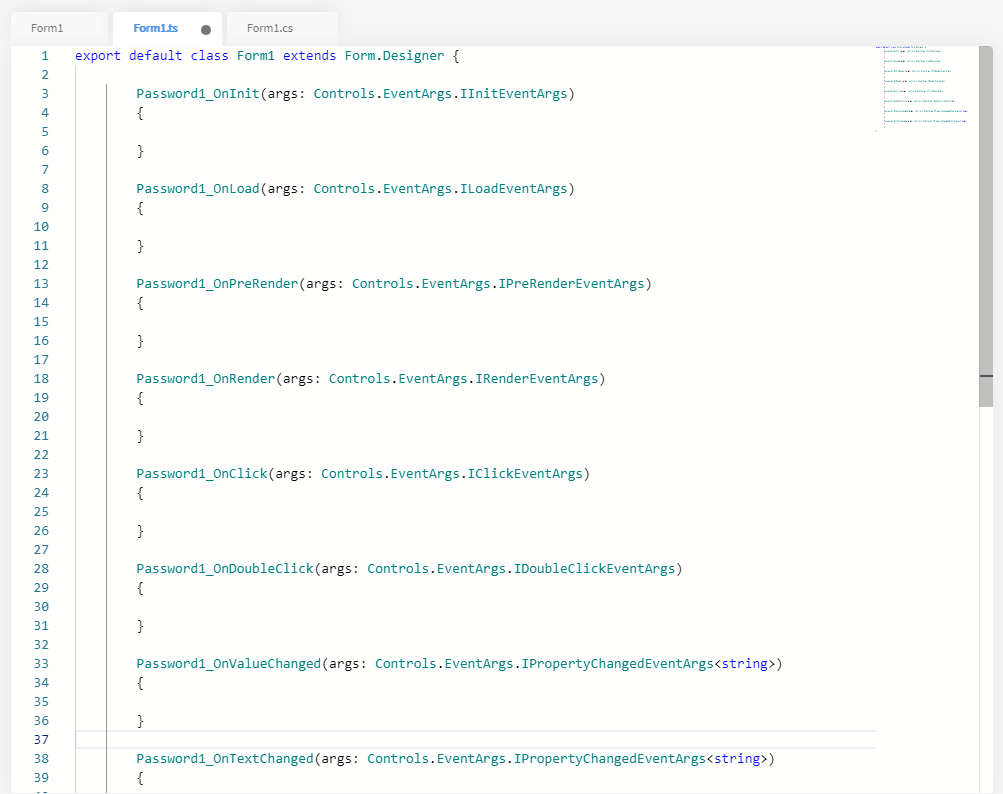Click Password1_OnTextChanged method name
1003x794 pixels.
pos(225,759)
